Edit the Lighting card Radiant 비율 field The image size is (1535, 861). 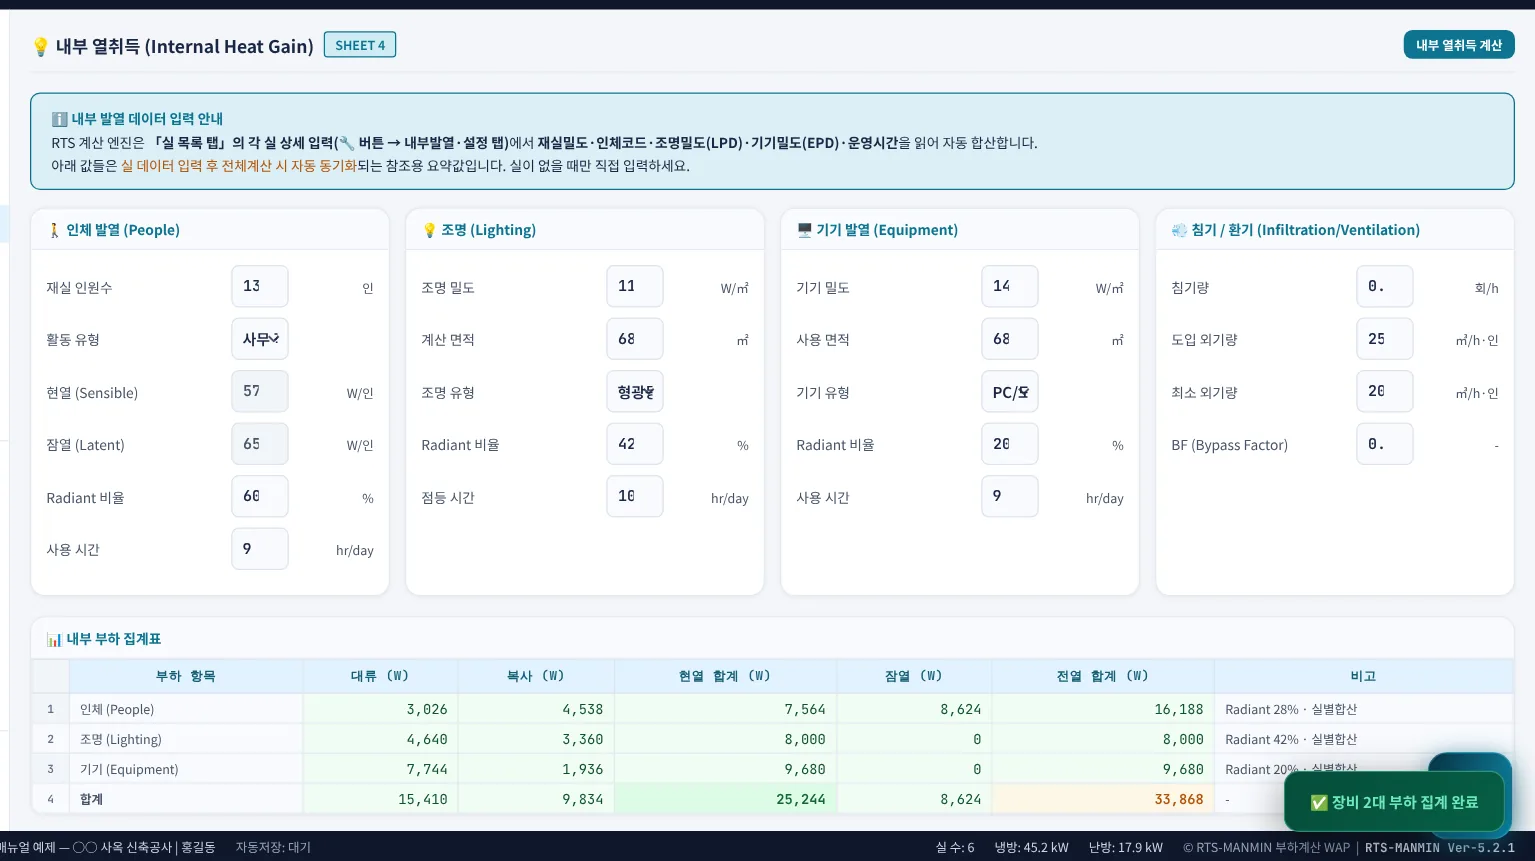[x=635, y=444]
